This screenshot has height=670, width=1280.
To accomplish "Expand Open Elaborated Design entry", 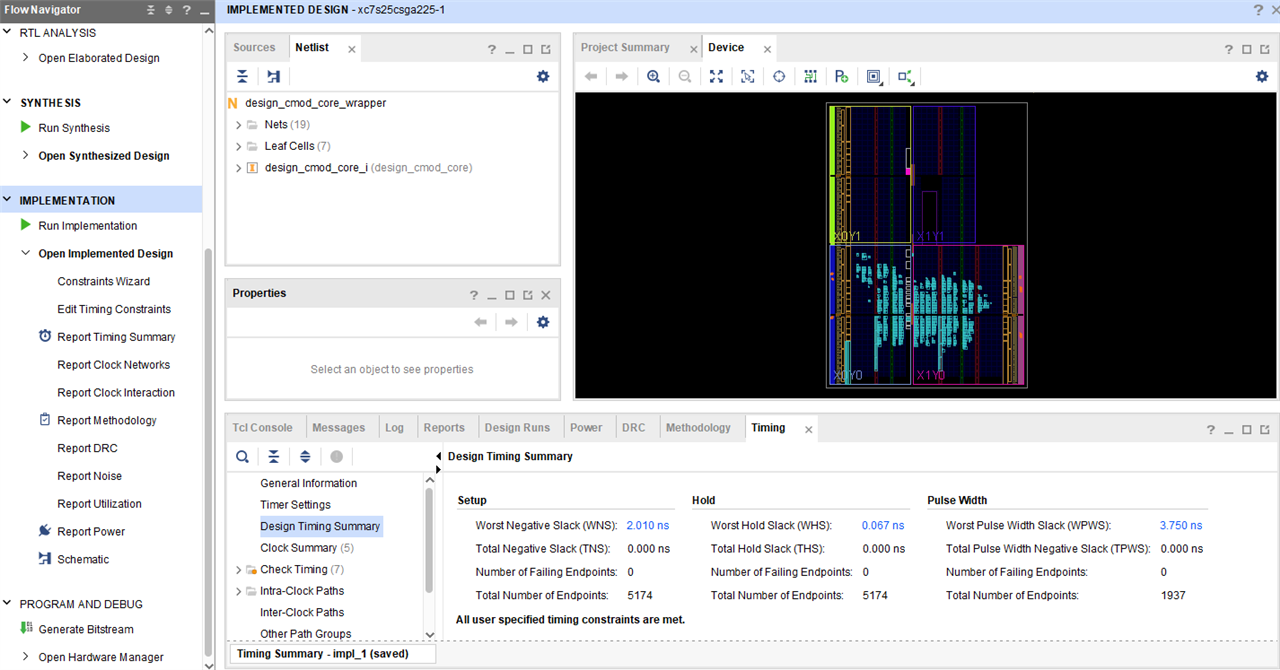I will point(26,58).
